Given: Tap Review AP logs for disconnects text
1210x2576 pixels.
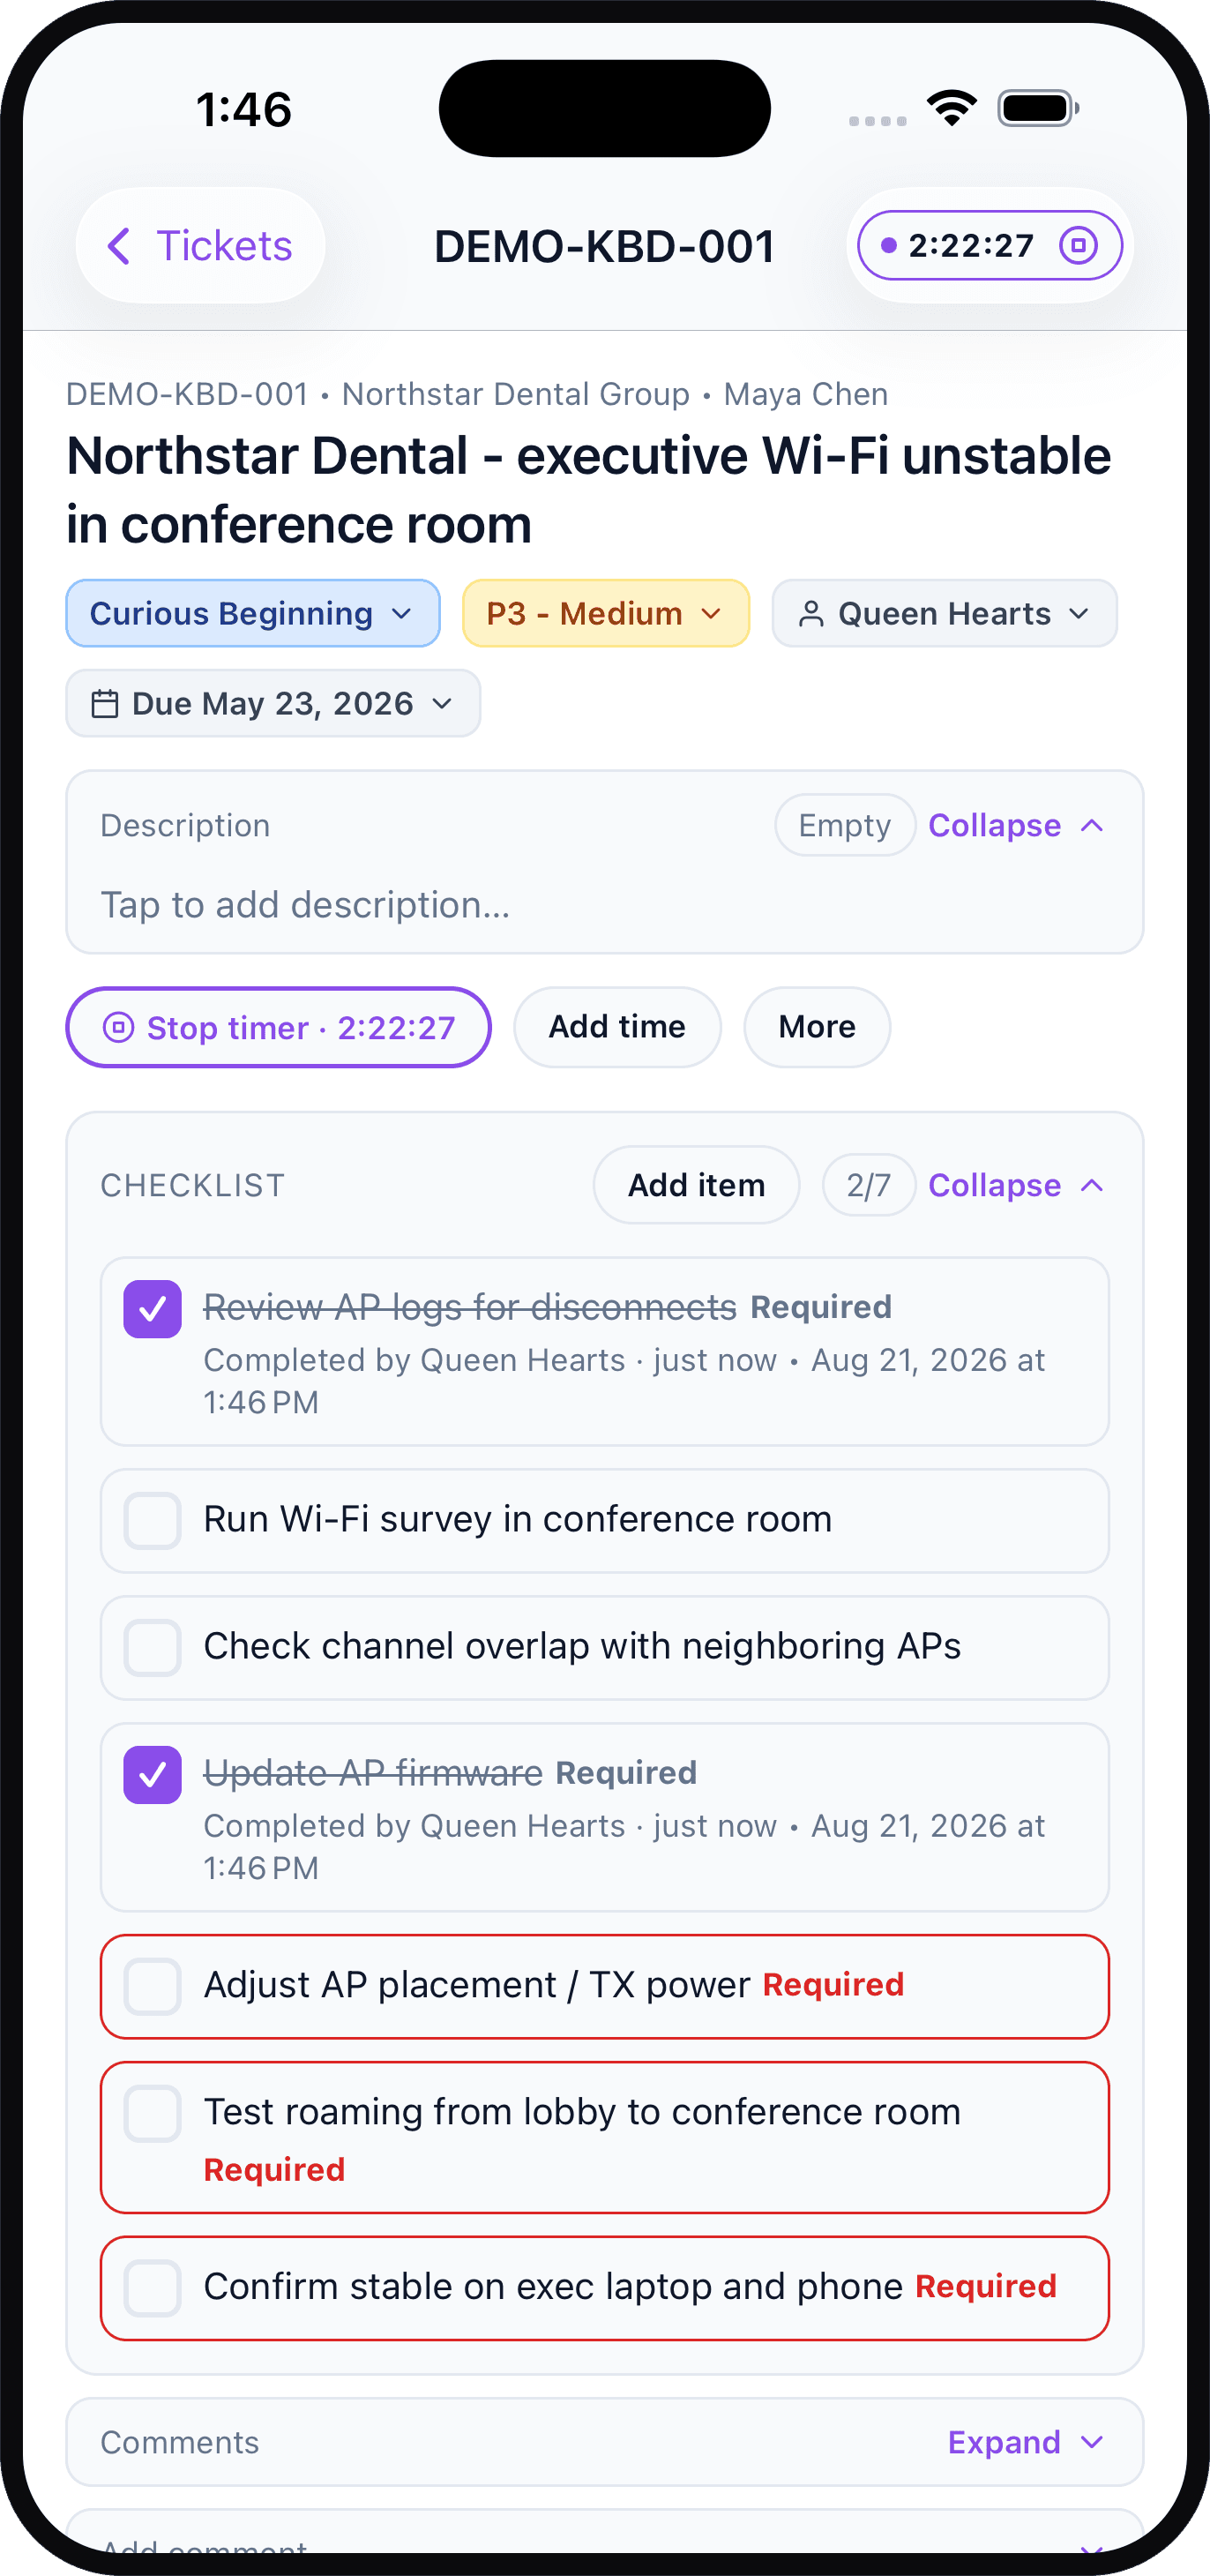Looking at the screenshot, I should pyautogui.click(x=470, y=1307).
